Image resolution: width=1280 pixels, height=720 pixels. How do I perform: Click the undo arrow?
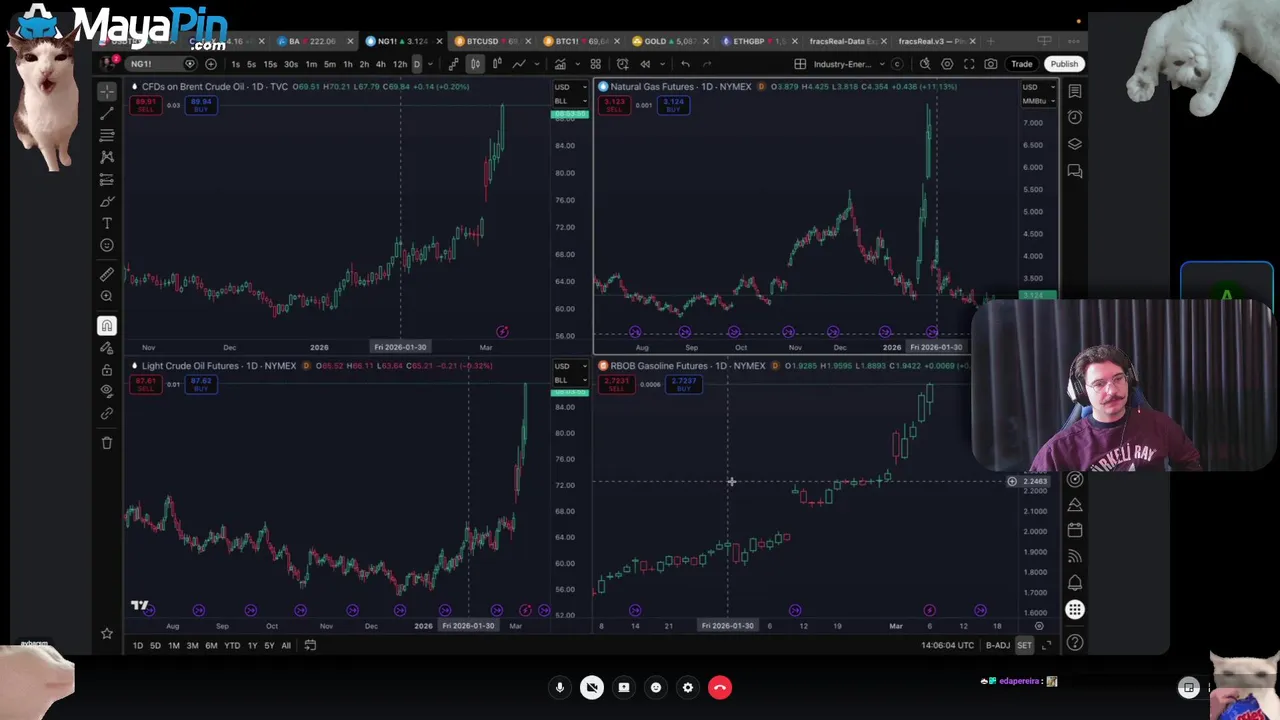(685, 64)
